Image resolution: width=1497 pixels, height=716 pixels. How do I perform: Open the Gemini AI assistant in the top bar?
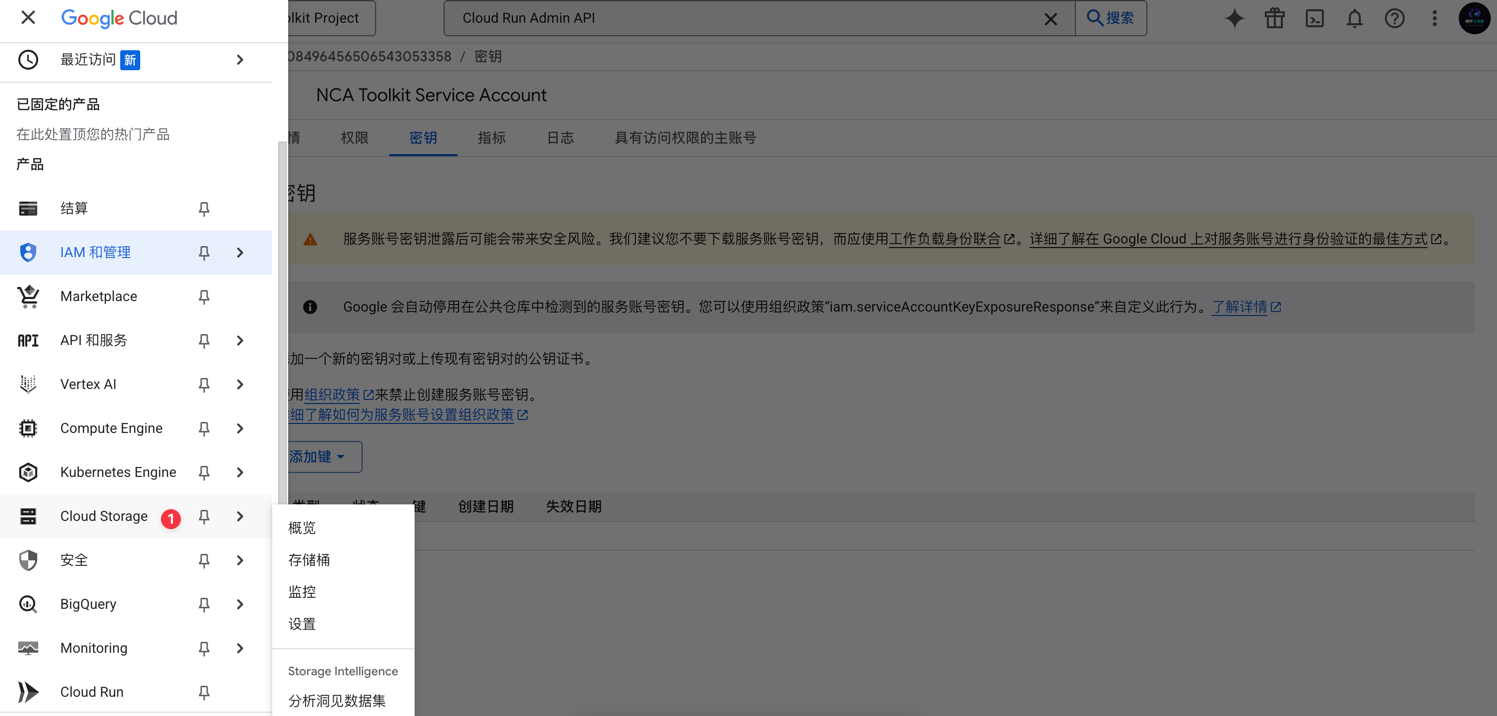point(1234,18)
